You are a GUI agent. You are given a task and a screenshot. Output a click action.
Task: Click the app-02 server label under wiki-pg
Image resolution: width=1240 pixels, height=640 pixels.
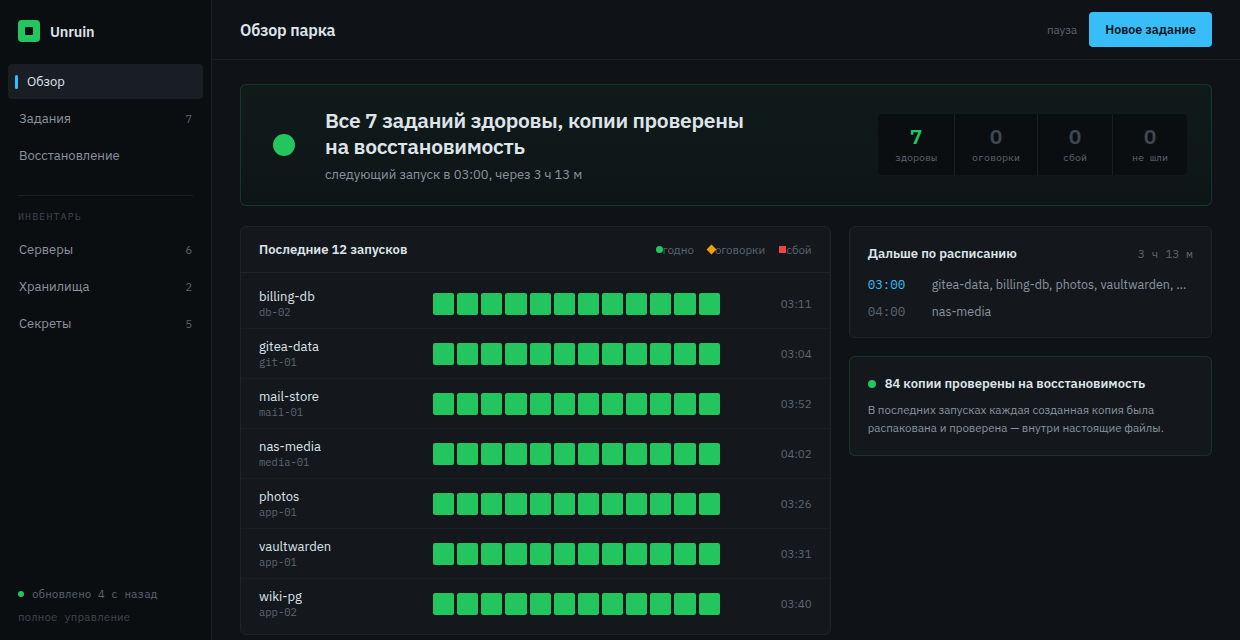[278, 612]
